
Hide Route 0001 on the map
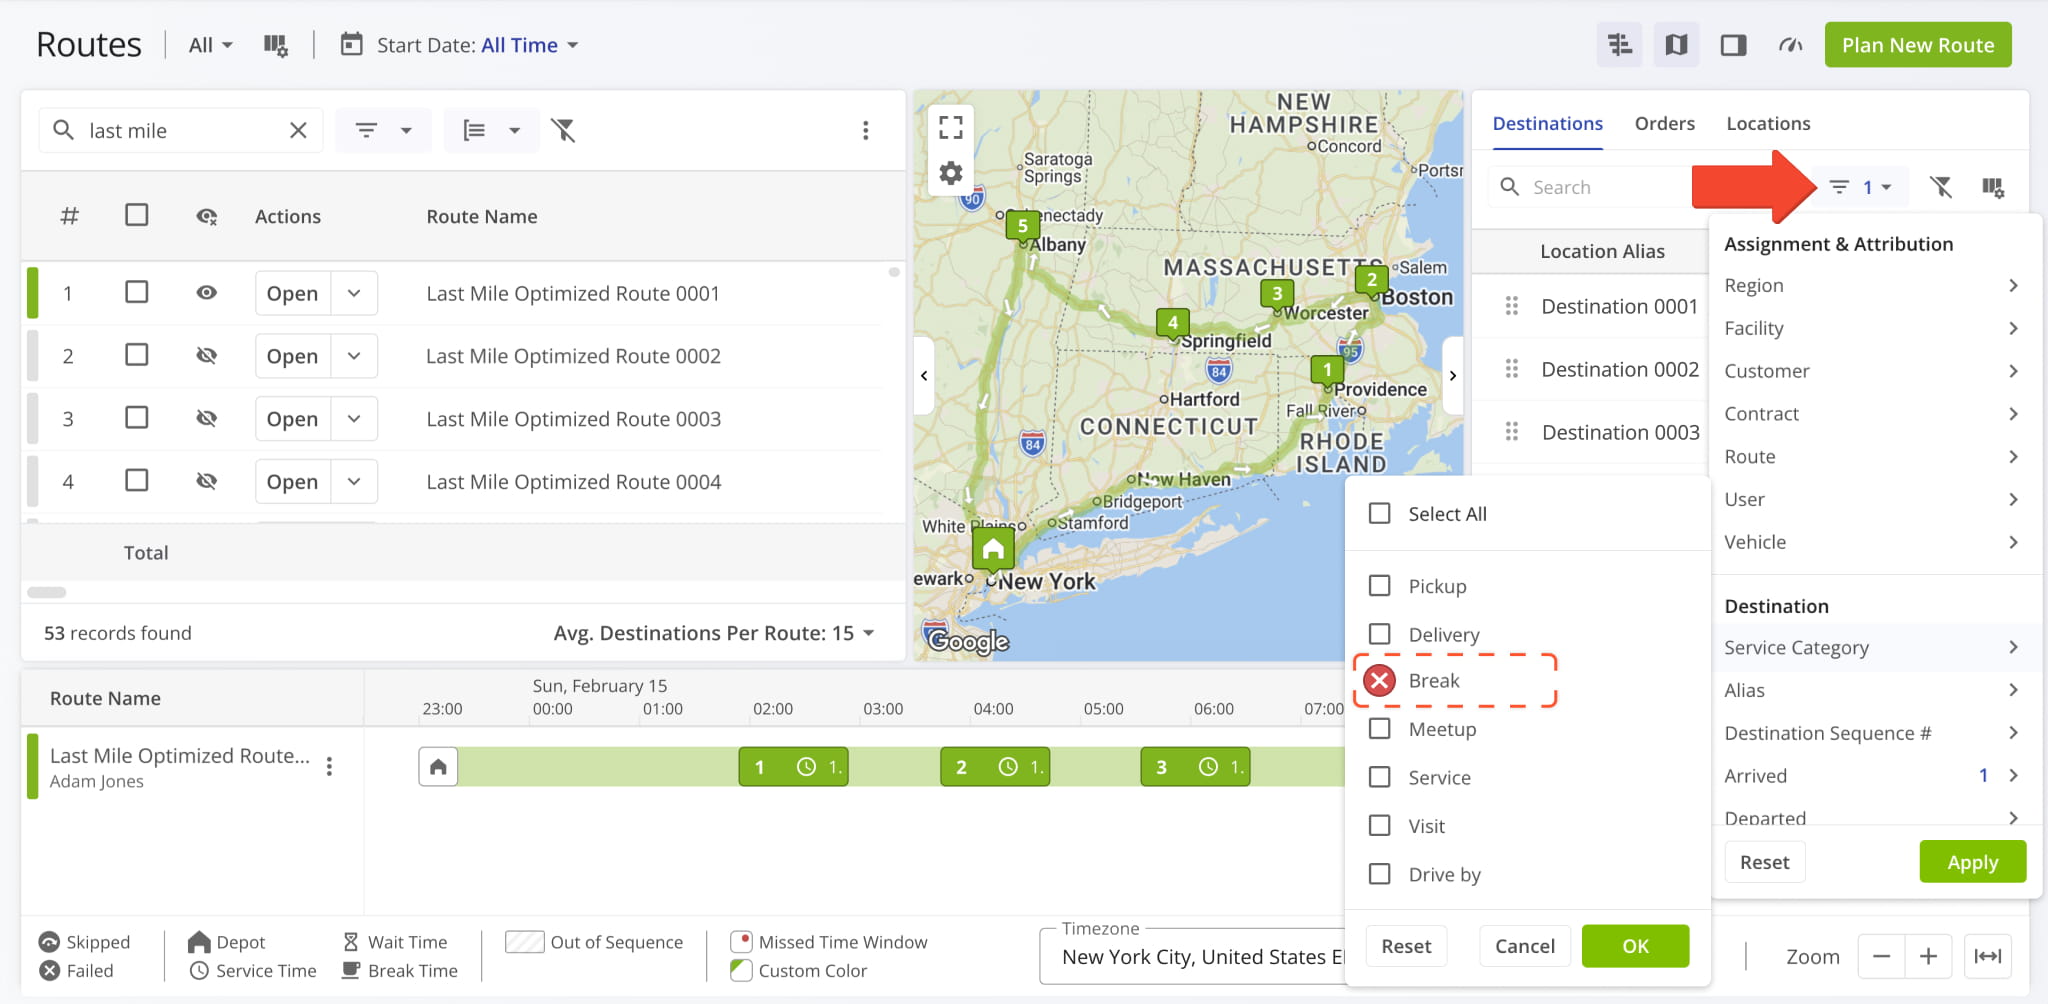click(x=207, y=293)
